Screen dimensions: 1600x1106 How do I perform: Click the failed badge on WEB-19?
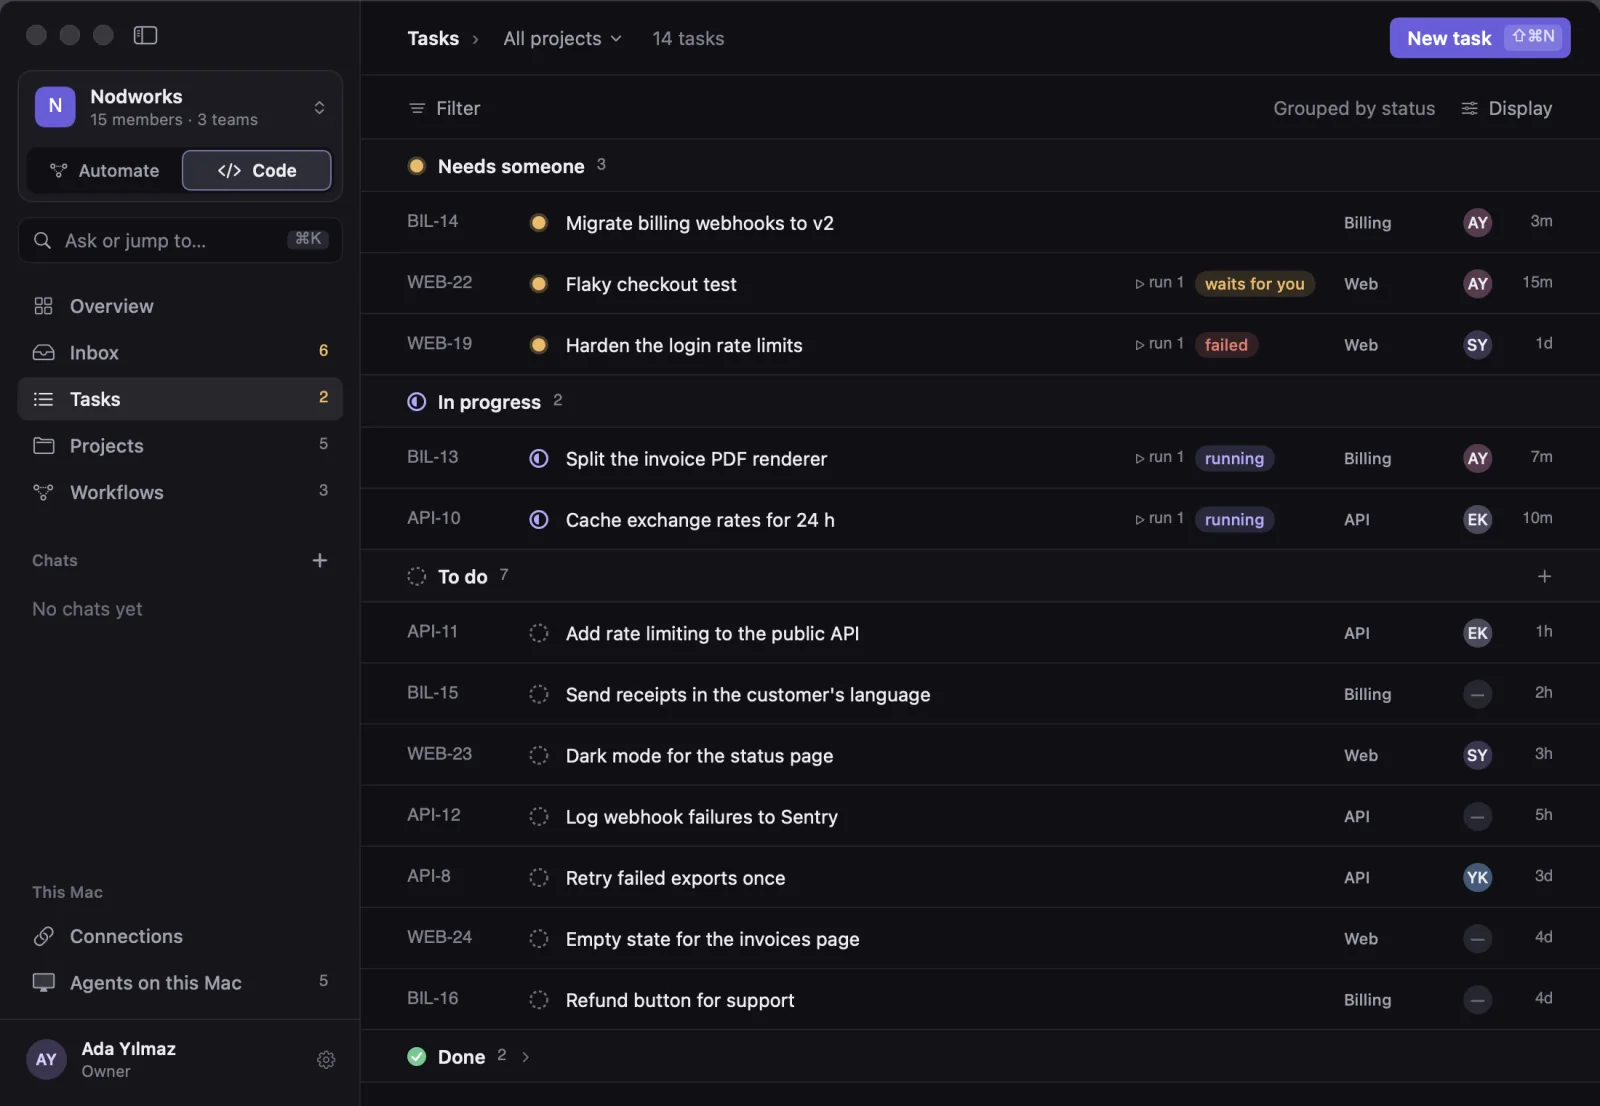pyautogui.click(x=1226, y=345)
